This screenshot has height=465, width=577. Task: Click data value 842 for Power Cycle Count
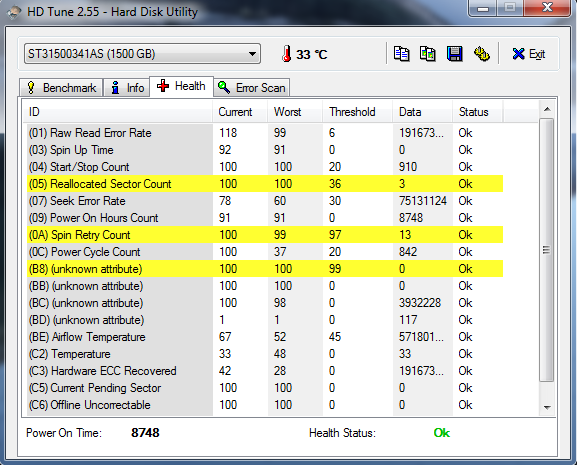click(x=408, y=252)
